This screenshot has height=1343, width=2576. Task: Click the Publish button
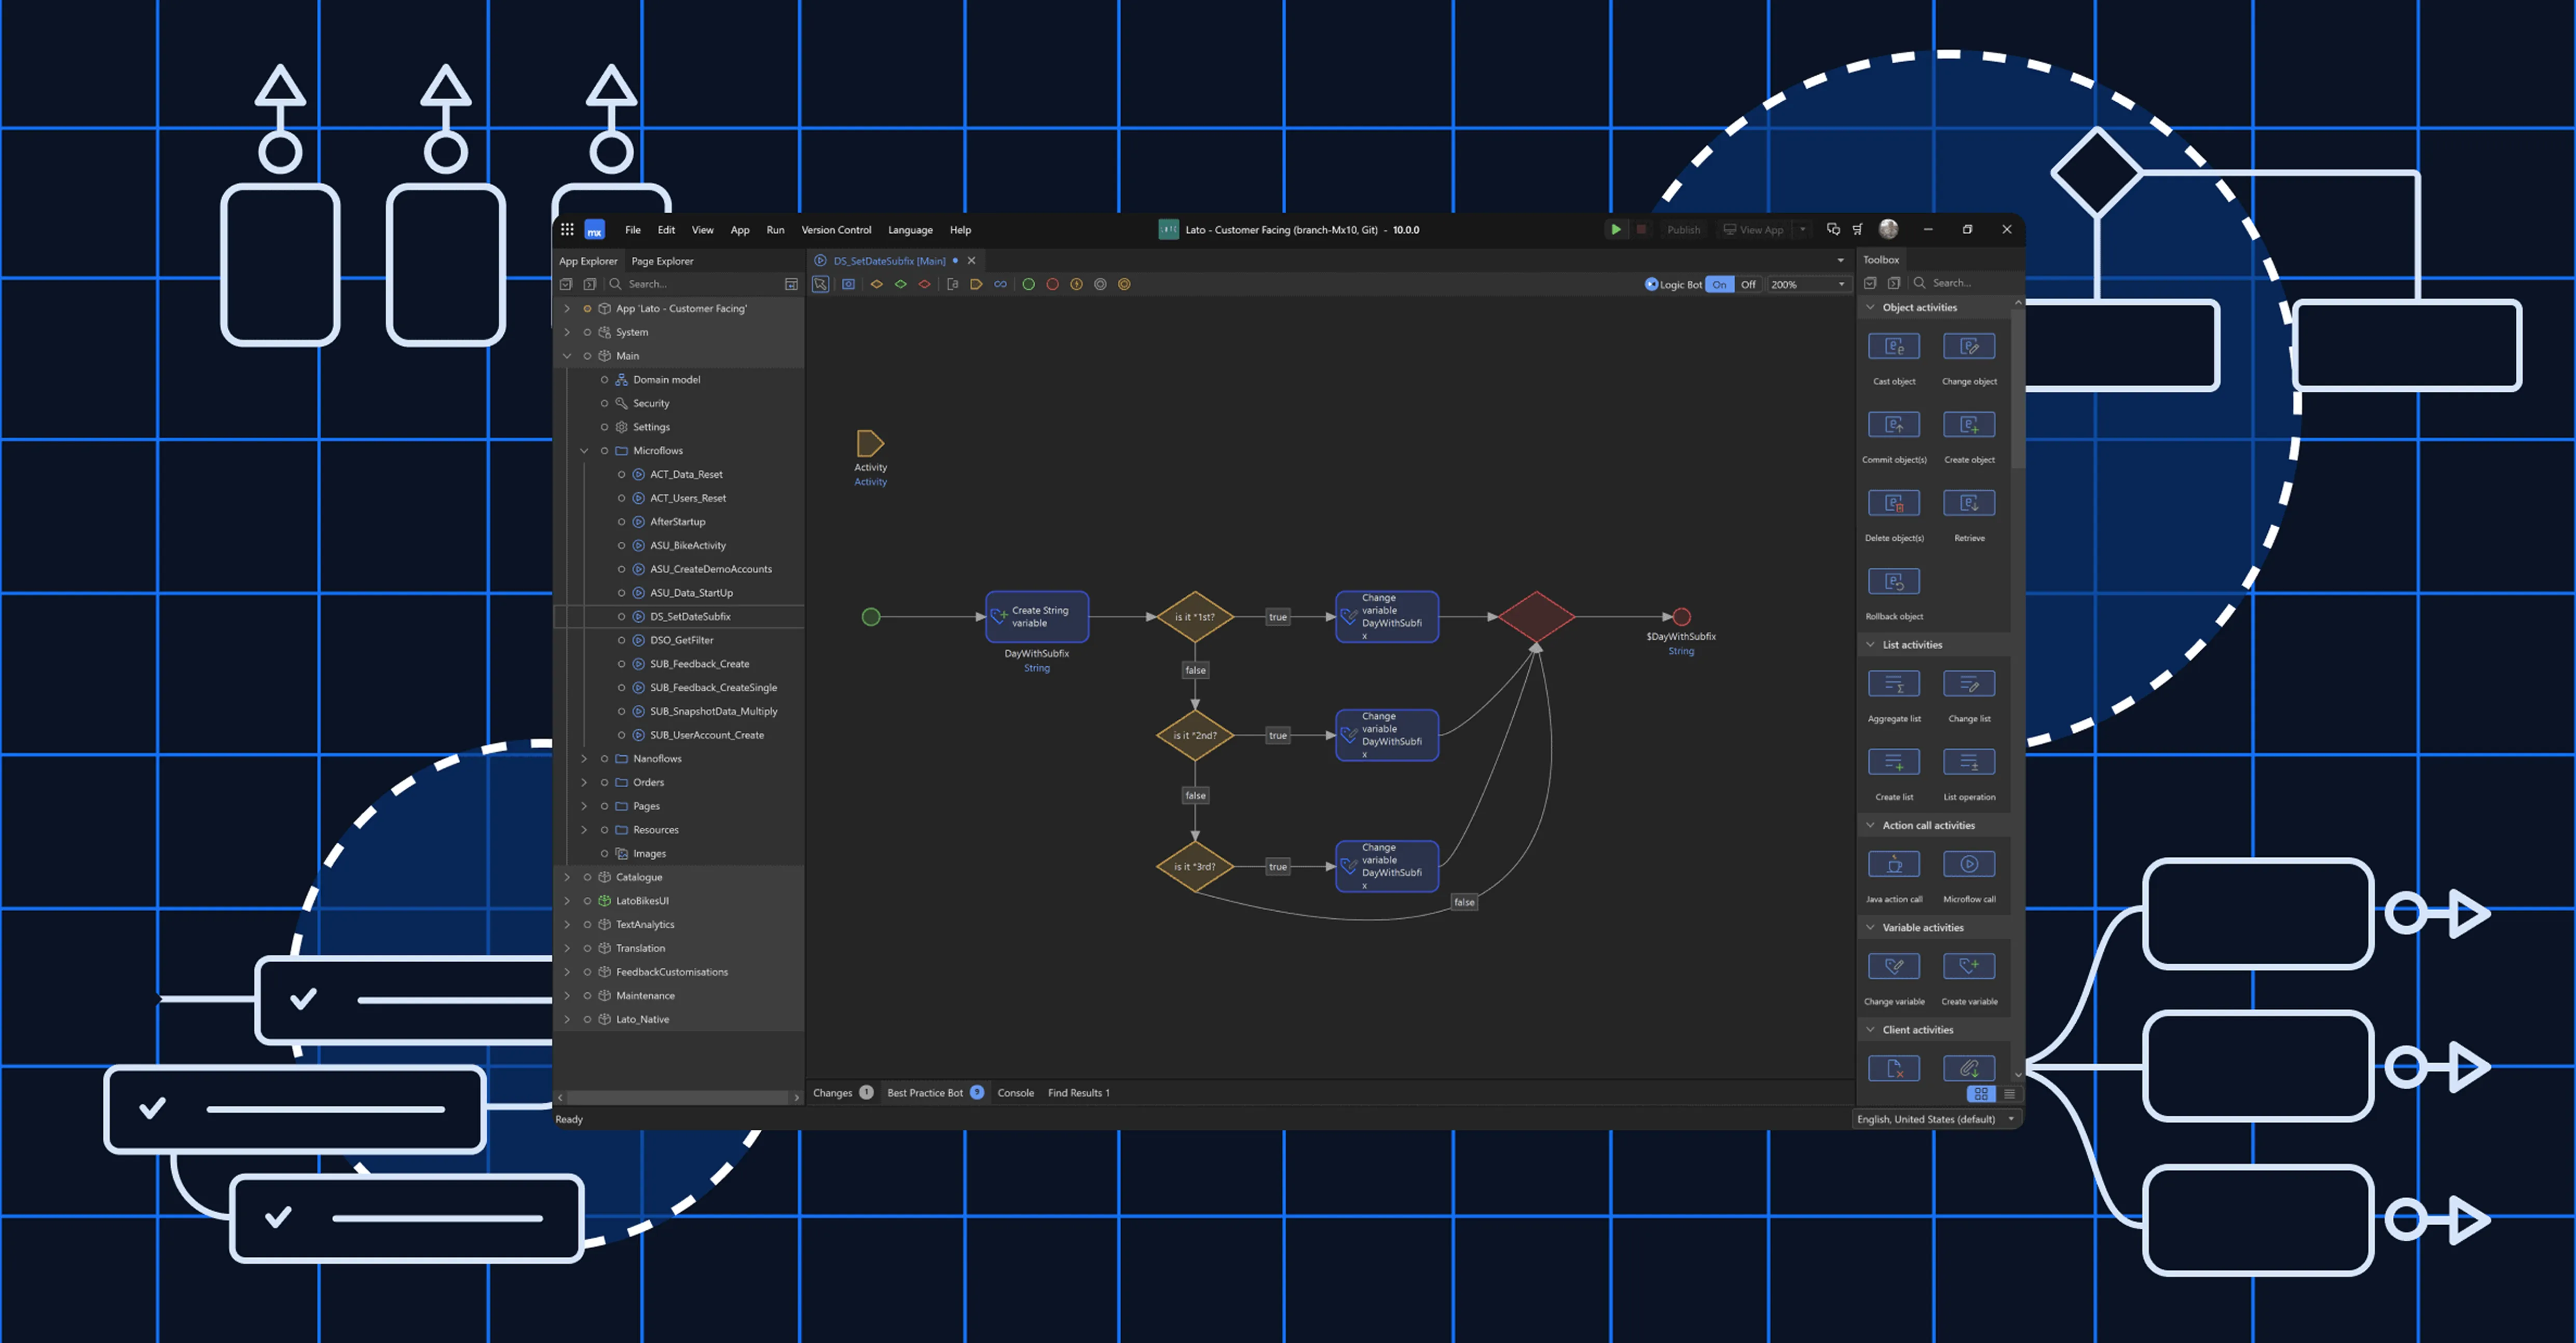point(1683,229)
